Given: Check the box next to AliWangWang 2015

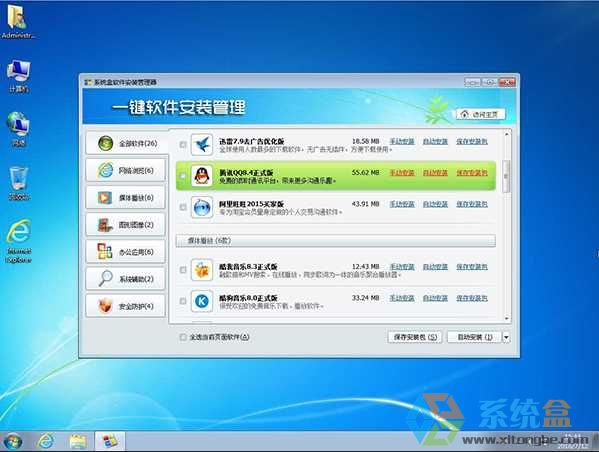Looking at the screenshot, I should coord(183,207).
